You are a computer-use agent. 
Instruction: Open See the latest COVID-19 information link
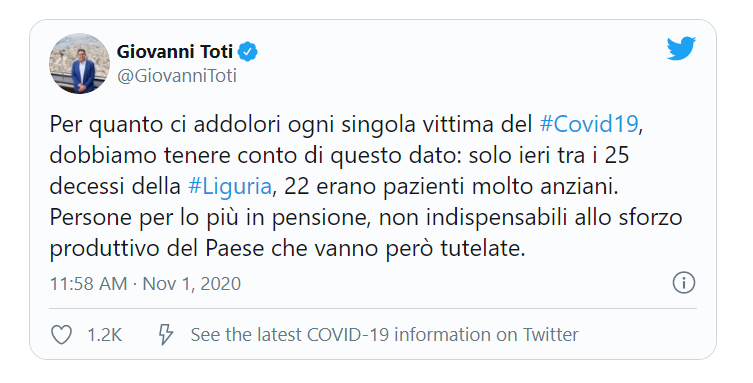(384, 335)
